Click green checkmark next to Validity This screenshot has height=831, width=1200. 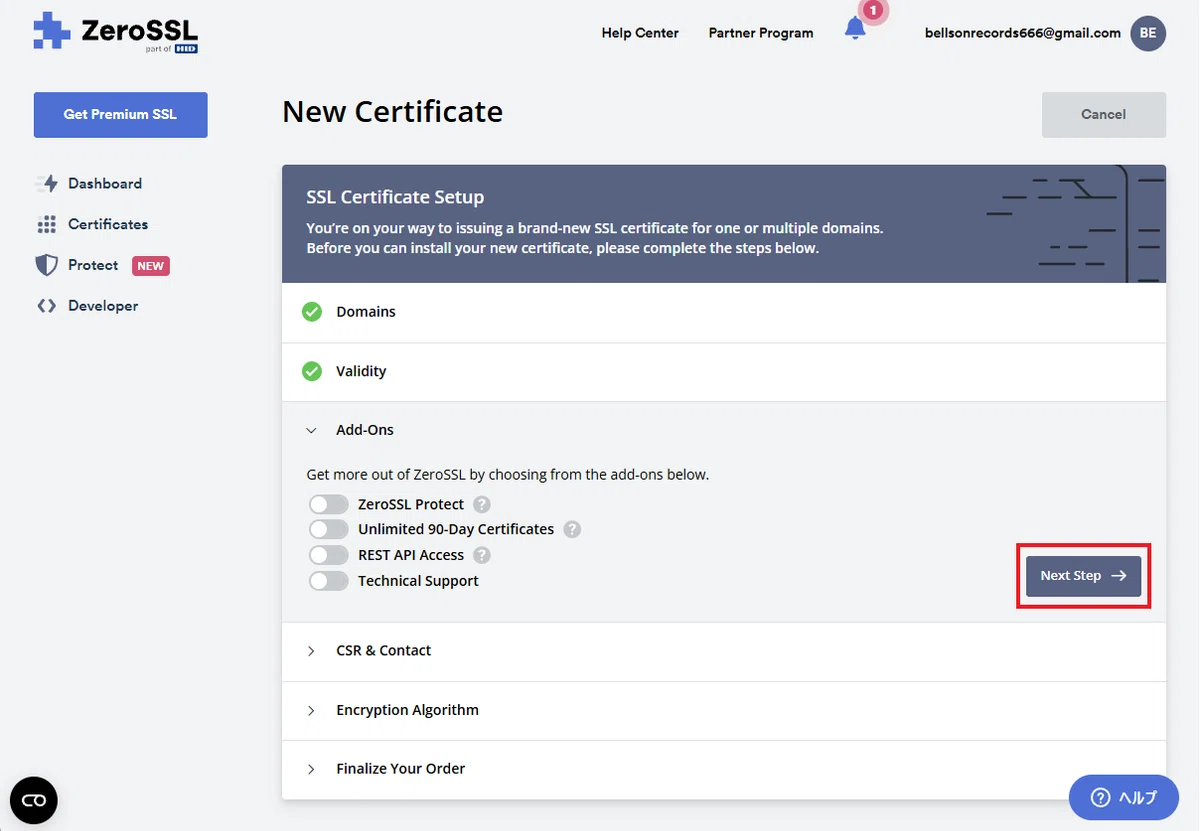[x=312, y=371]
